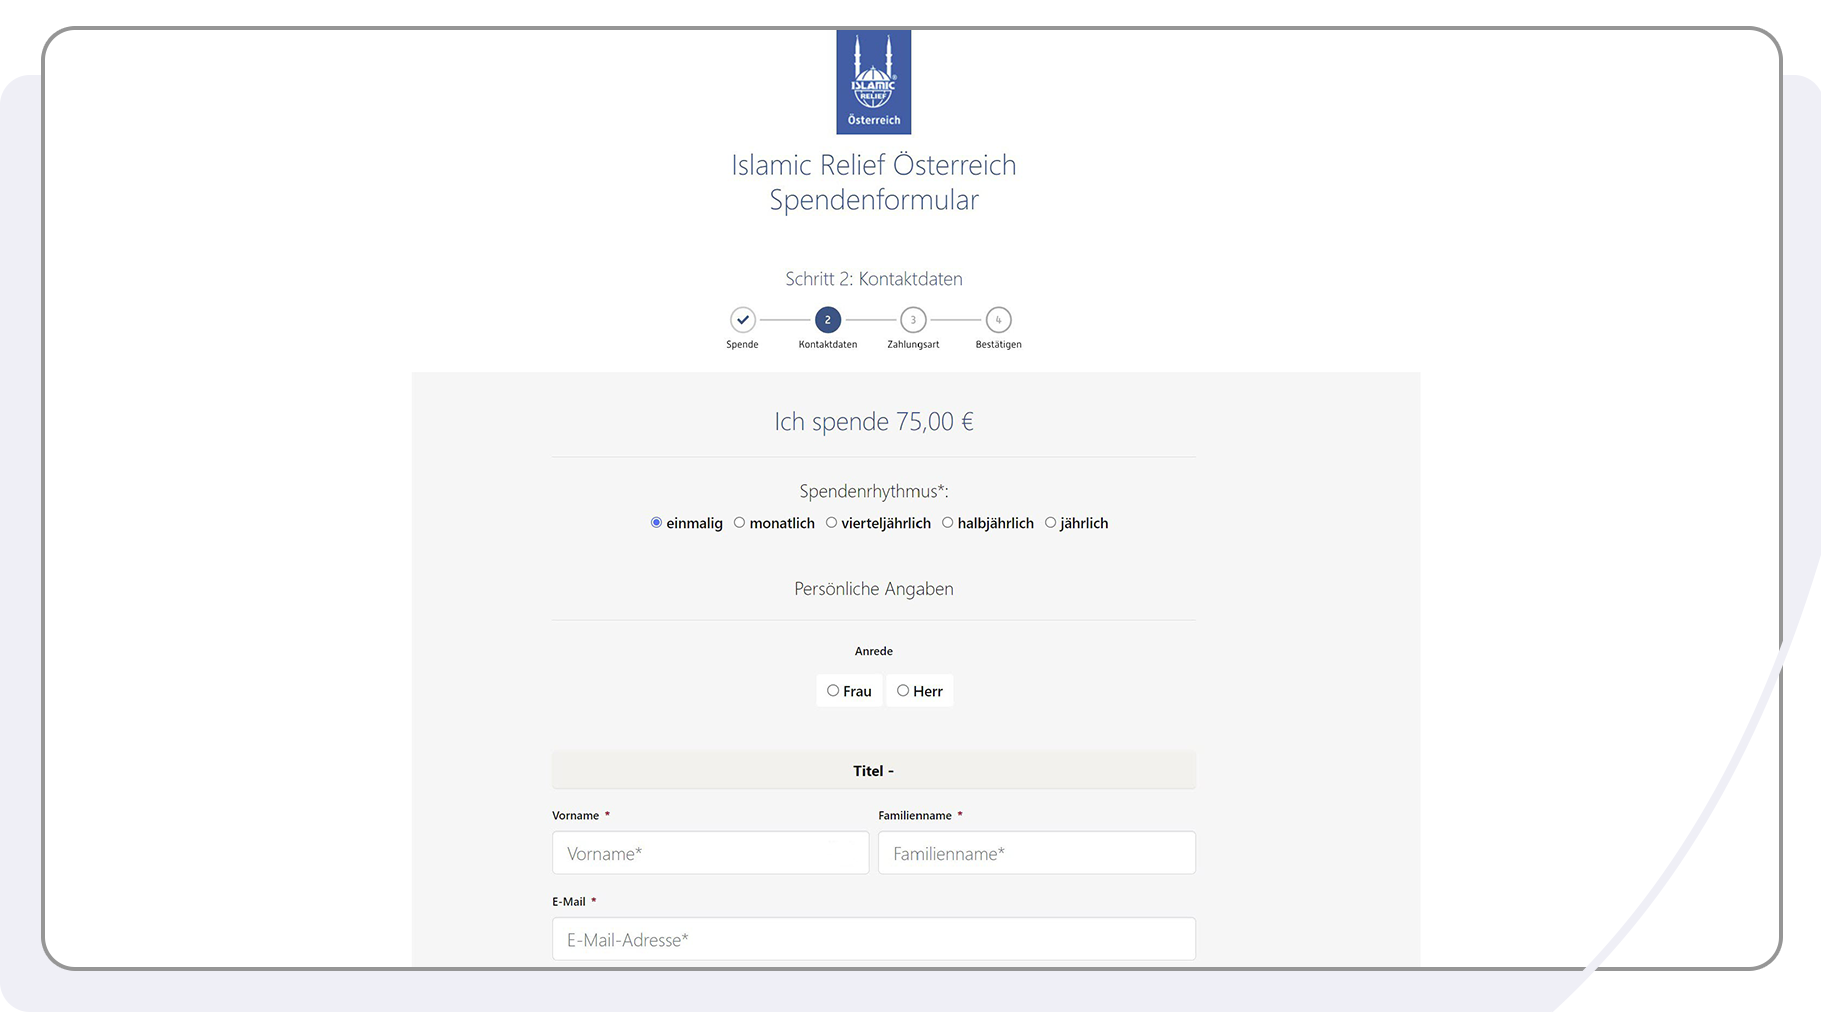Image resolution: width=1821 pixels, height=1026 pixels.
Task: Open the Zahlungsart step label
Action: pos(912,343)
